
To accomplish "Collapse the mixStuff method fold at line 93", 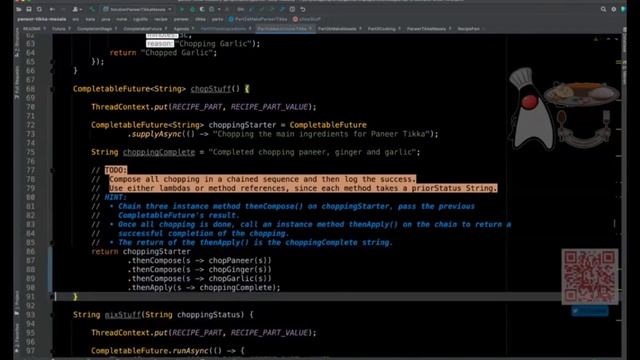I will [x=52, y=315].
